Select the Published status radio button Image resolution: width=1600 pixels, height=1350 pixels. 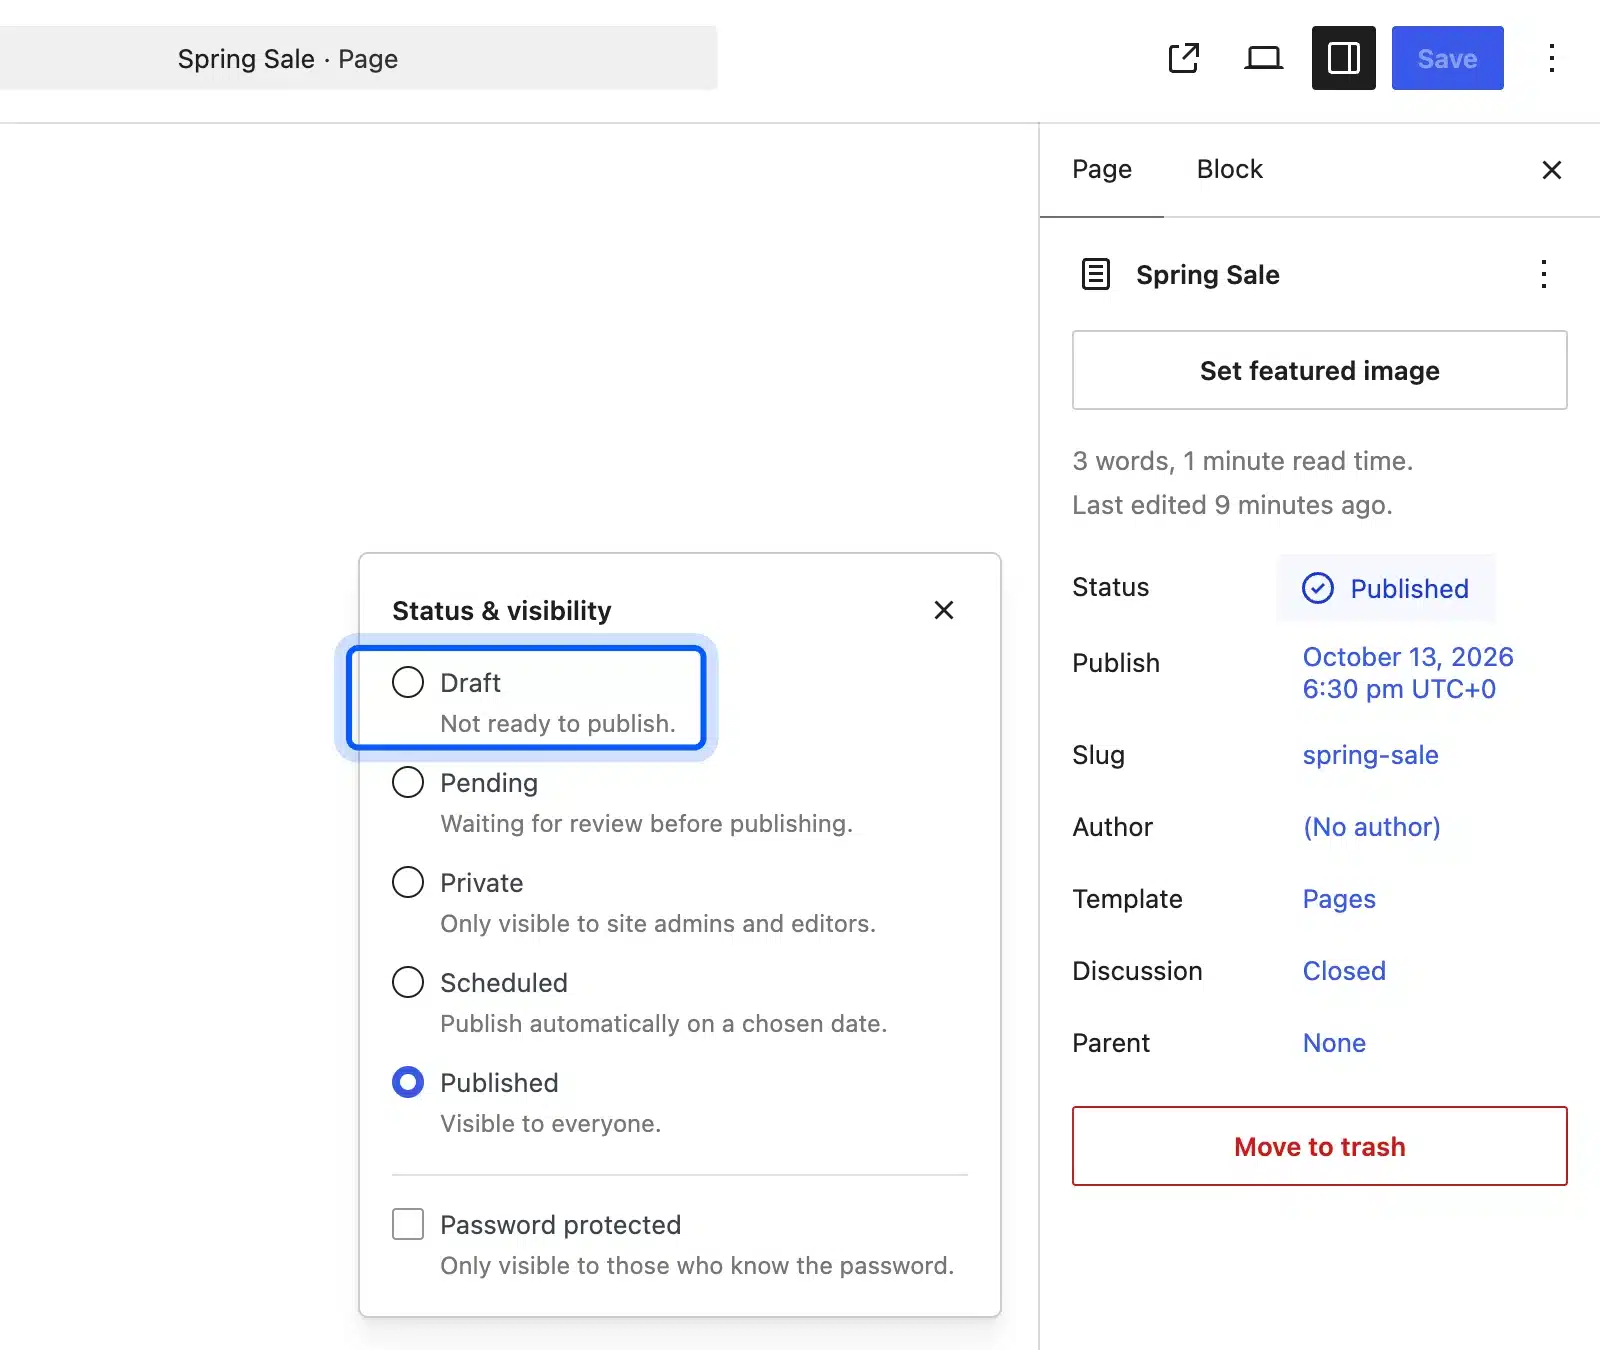408,1082
